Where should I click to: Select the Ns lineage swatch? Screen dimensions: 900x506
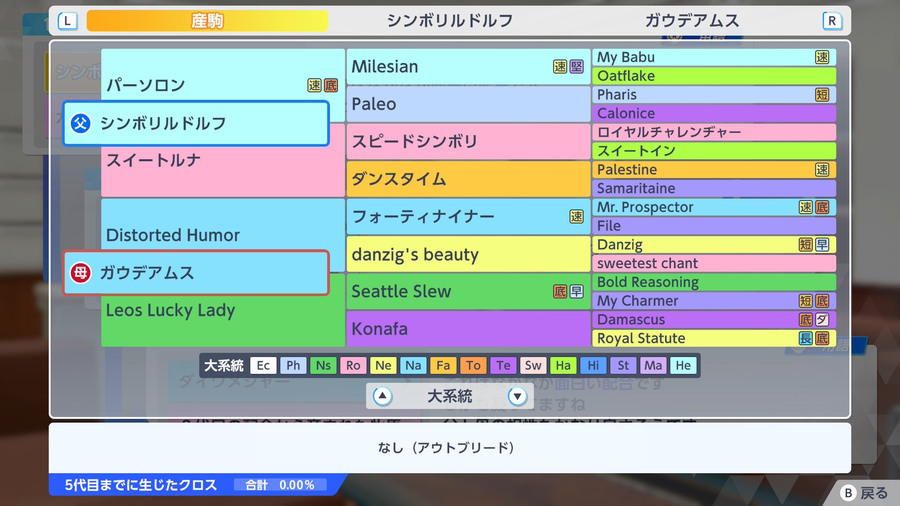(323, 365)
